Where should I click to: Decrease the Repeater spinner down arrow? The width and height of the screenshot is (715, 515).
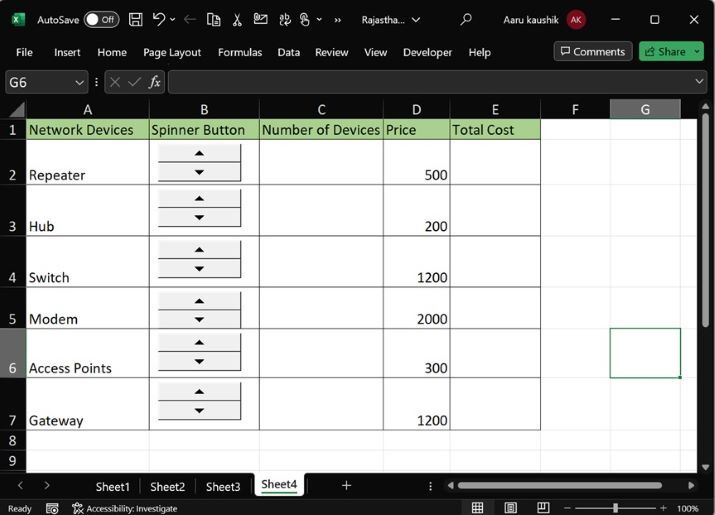pyautogui.click(x=199, y=172)
